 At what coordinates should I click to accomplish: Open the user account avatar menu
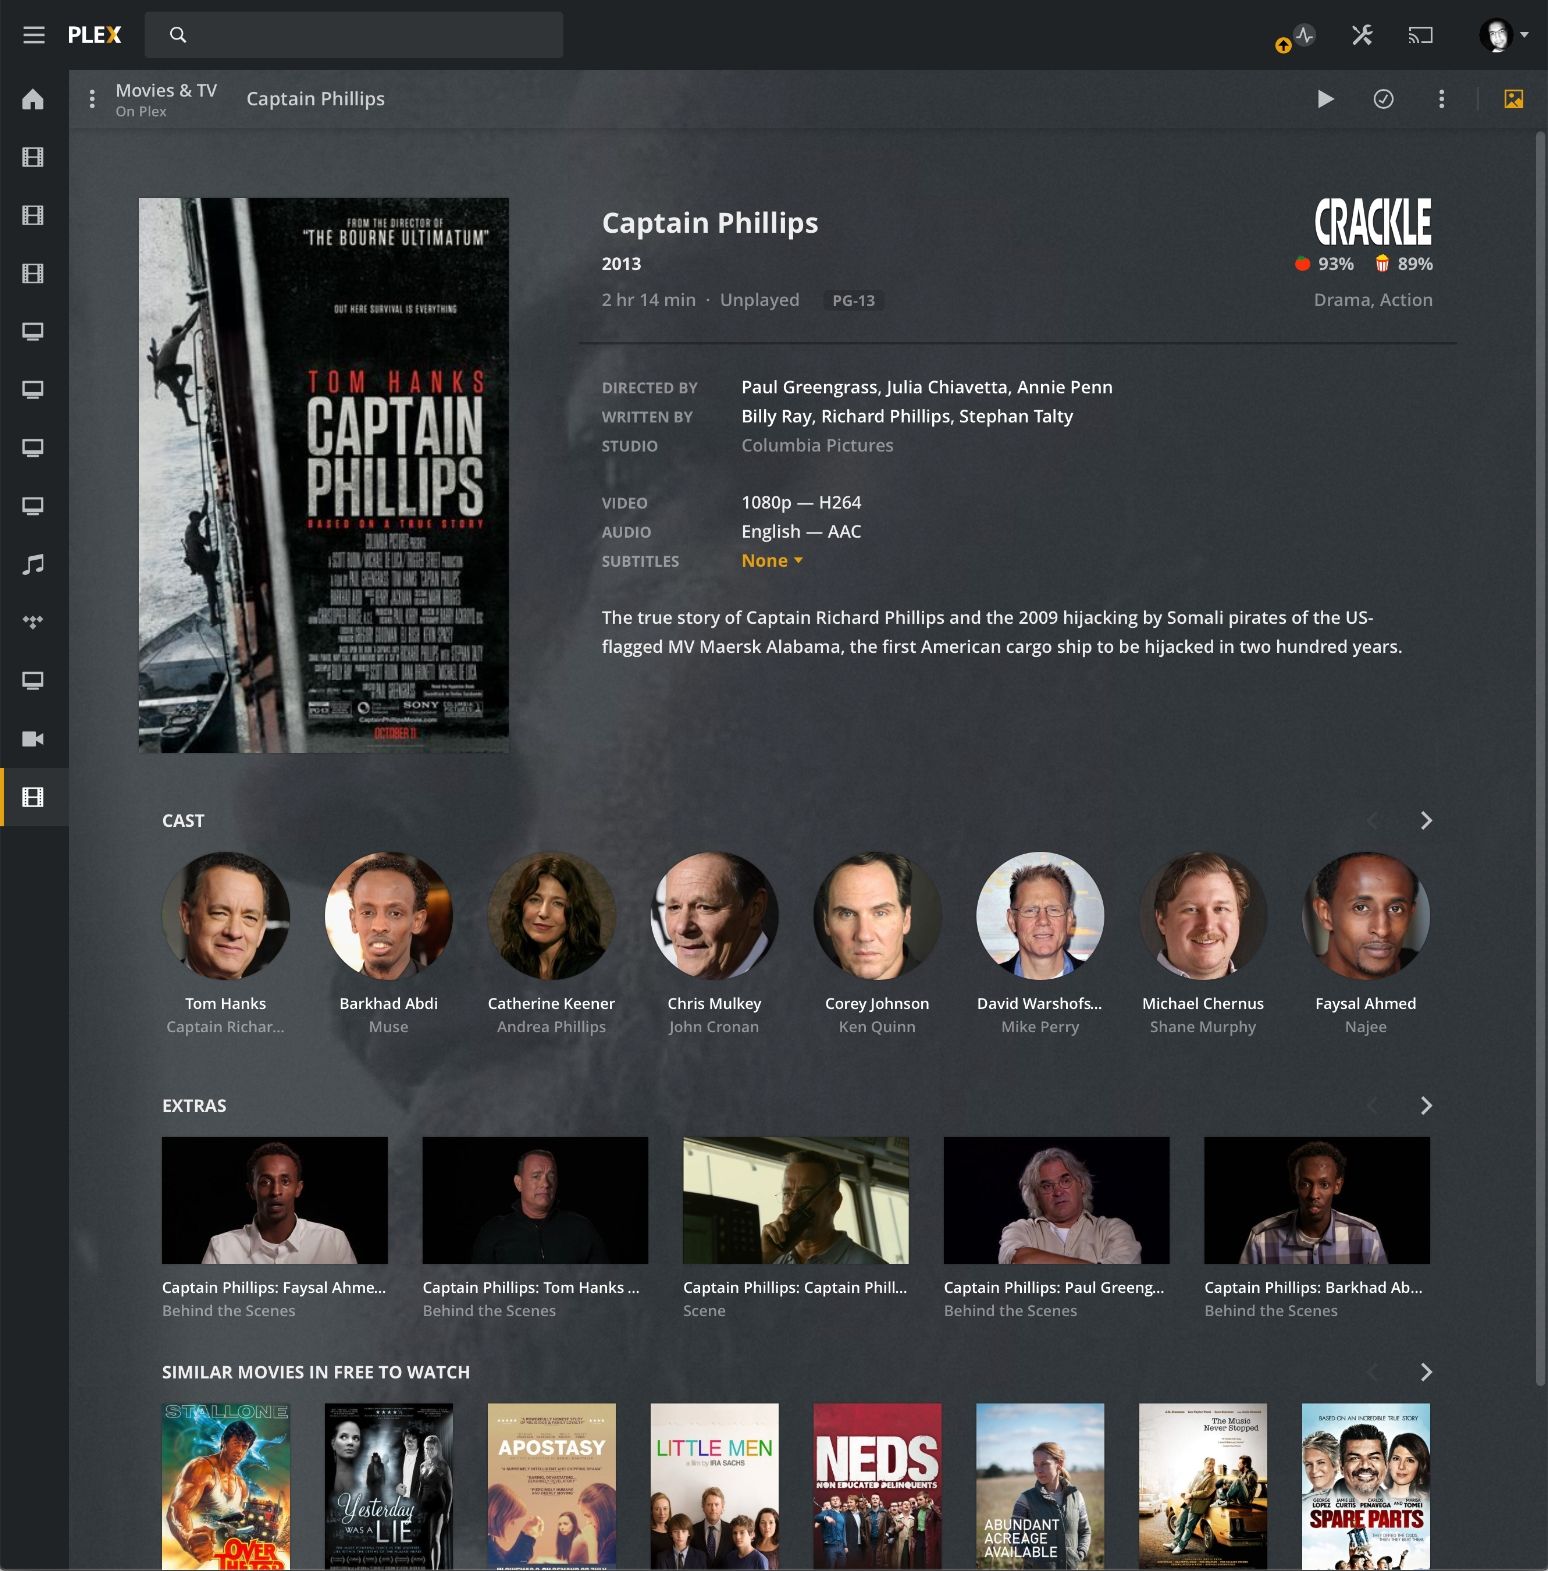click(1503, 35)
